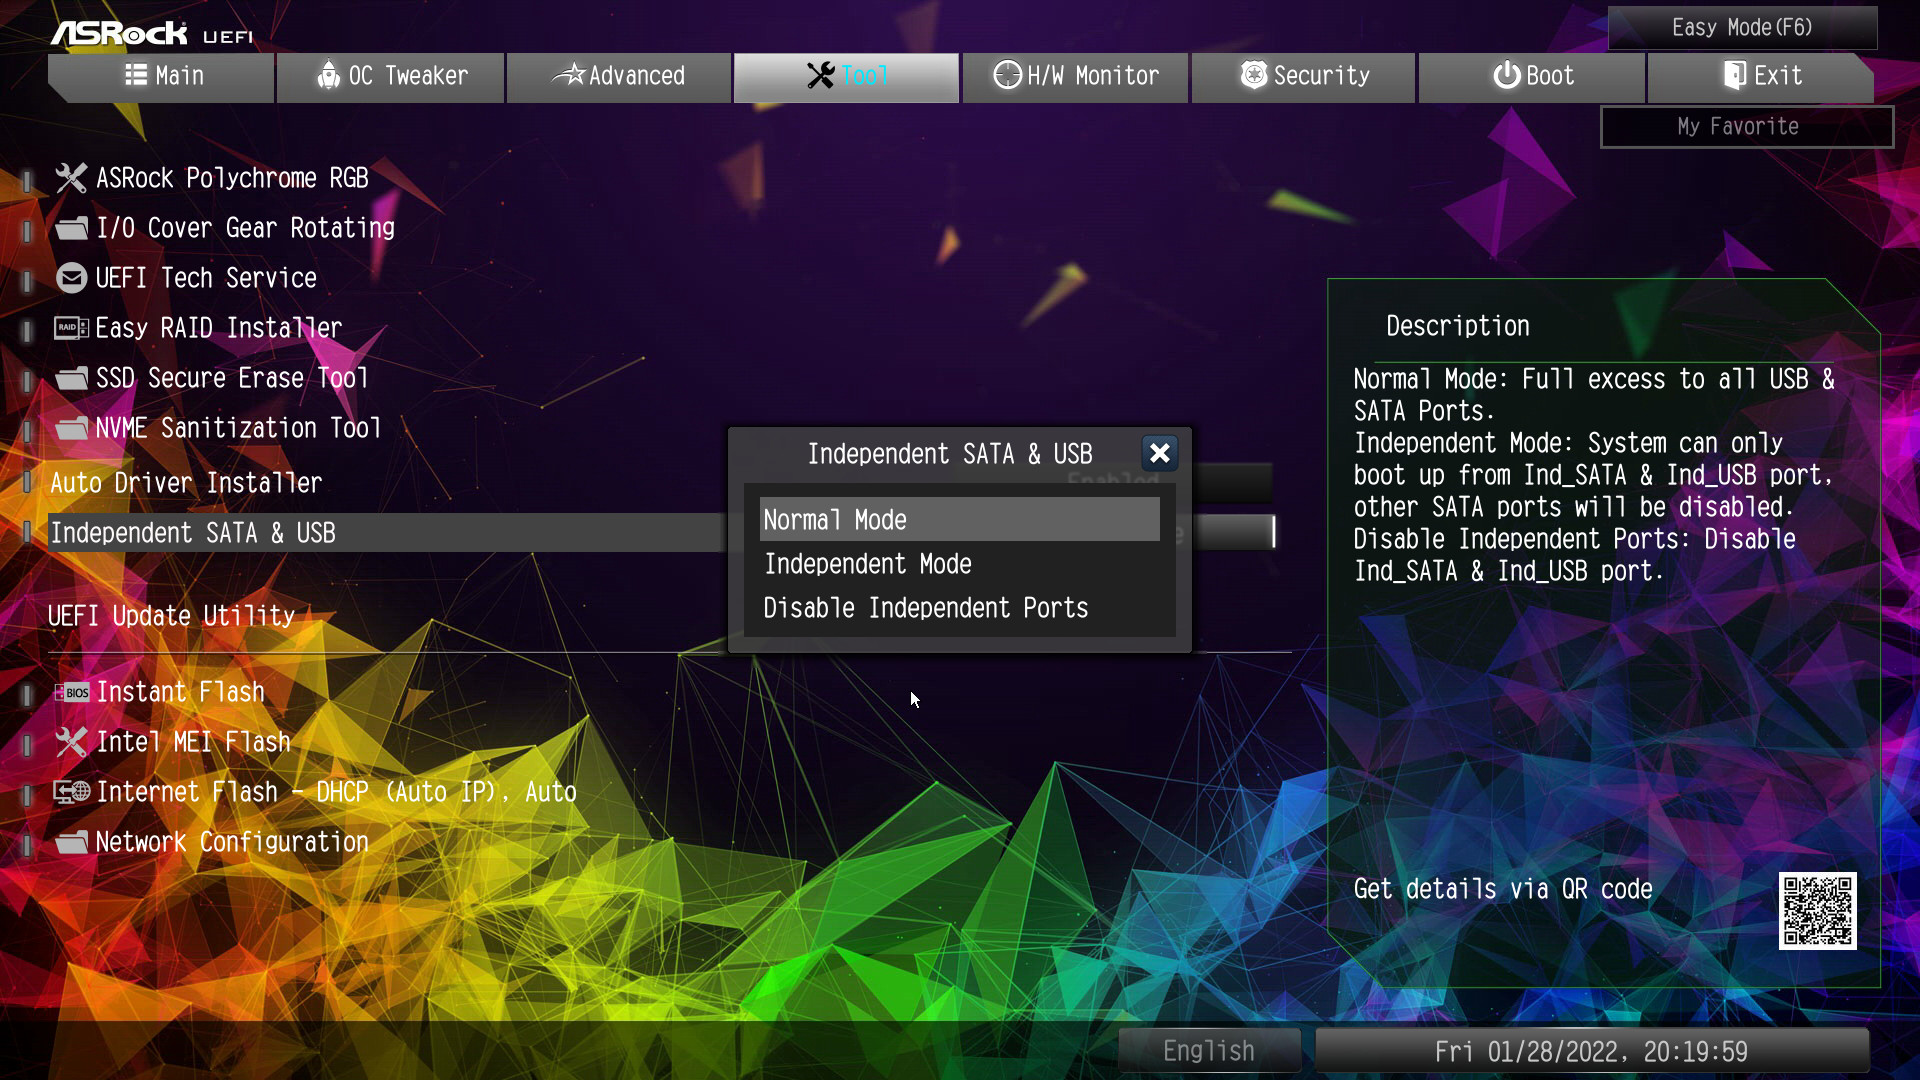
Task: Click the Instant Flash icon
Action: coord(71,691)
